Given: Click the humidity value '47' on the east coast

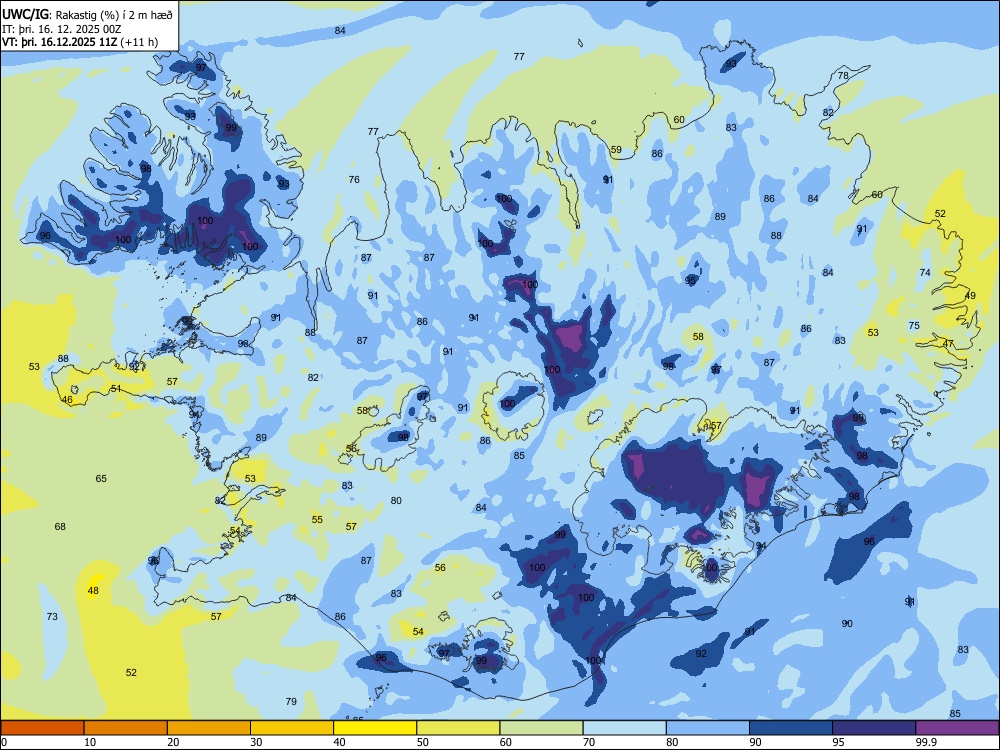Looking at the screenshot, I should 948,344.
